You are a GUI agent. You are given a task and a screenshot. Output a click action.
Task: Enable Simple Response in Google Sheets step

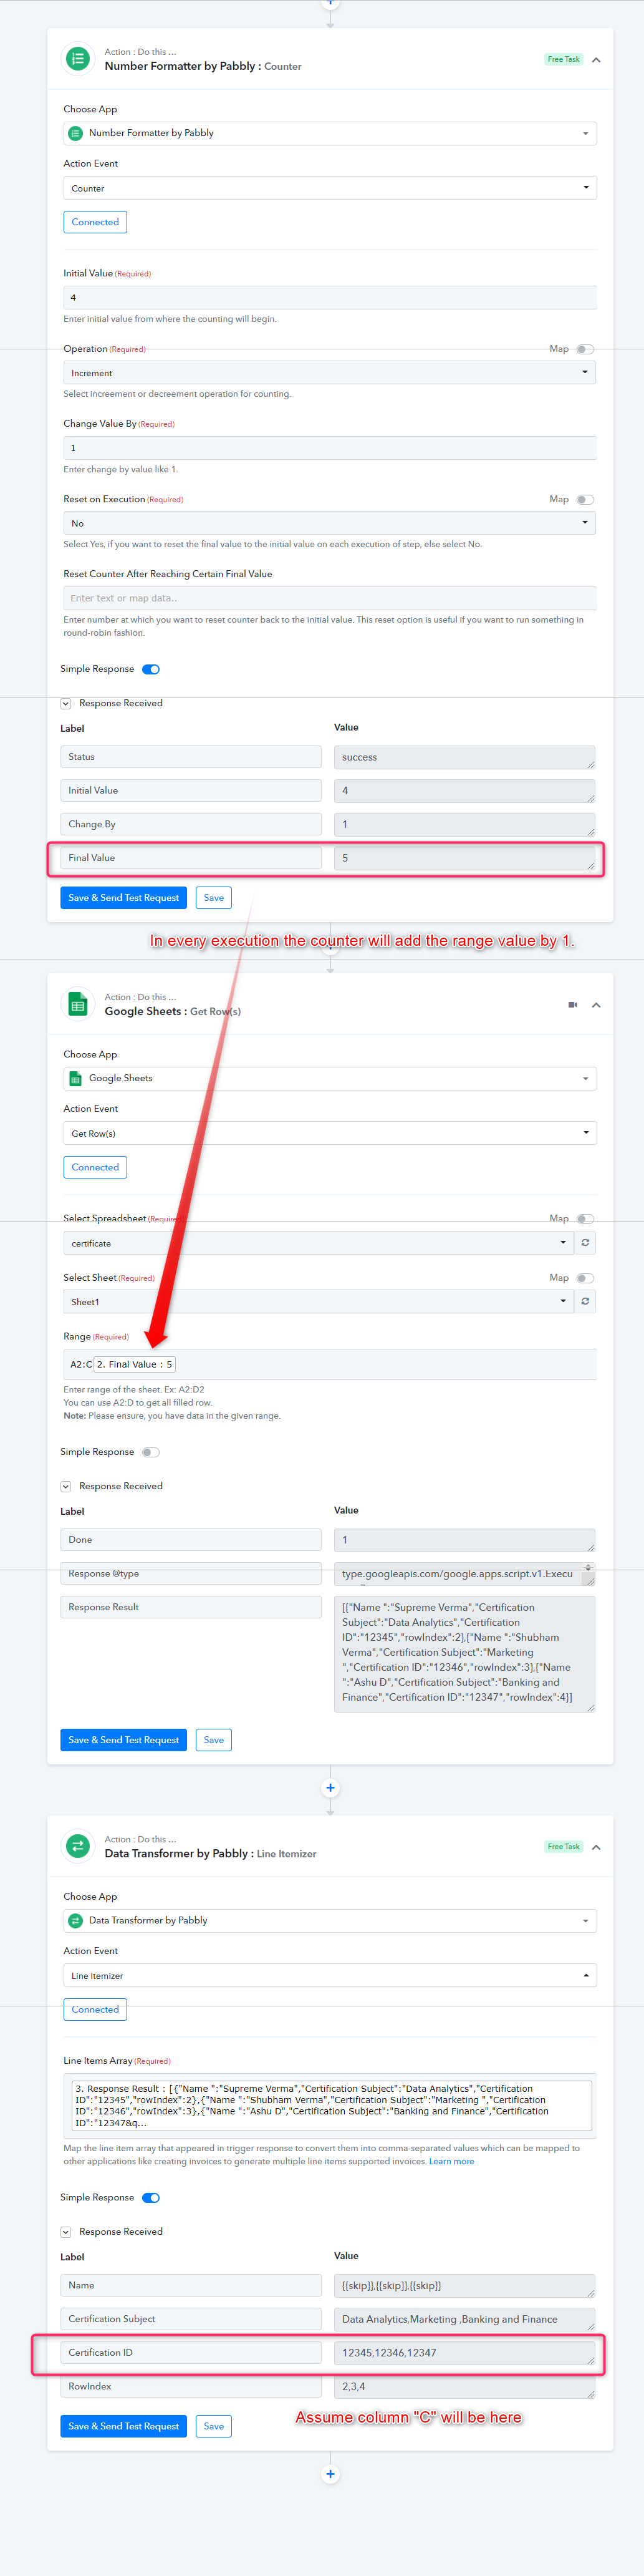pos(151,1452)
